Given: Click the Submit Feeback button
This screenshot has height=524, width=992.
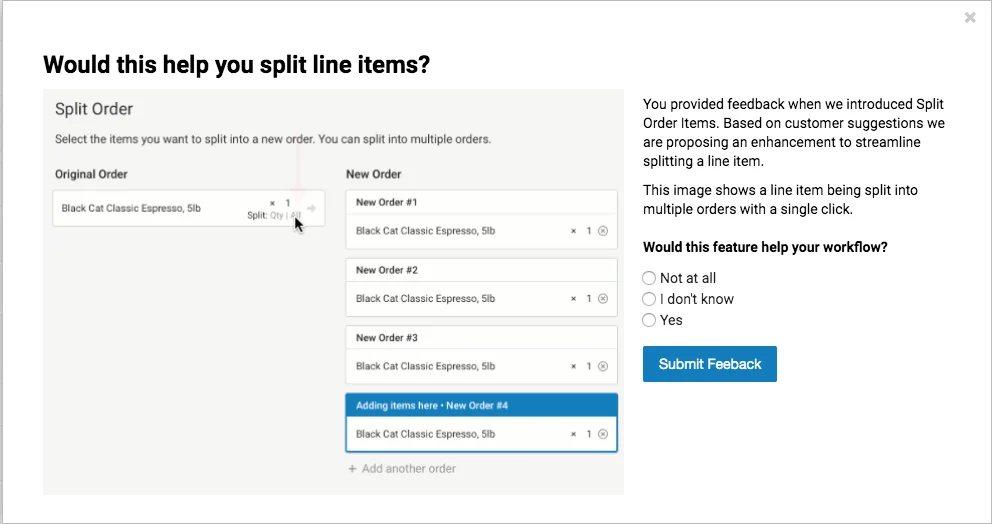Looking at the screenshot, I should 710,364.
